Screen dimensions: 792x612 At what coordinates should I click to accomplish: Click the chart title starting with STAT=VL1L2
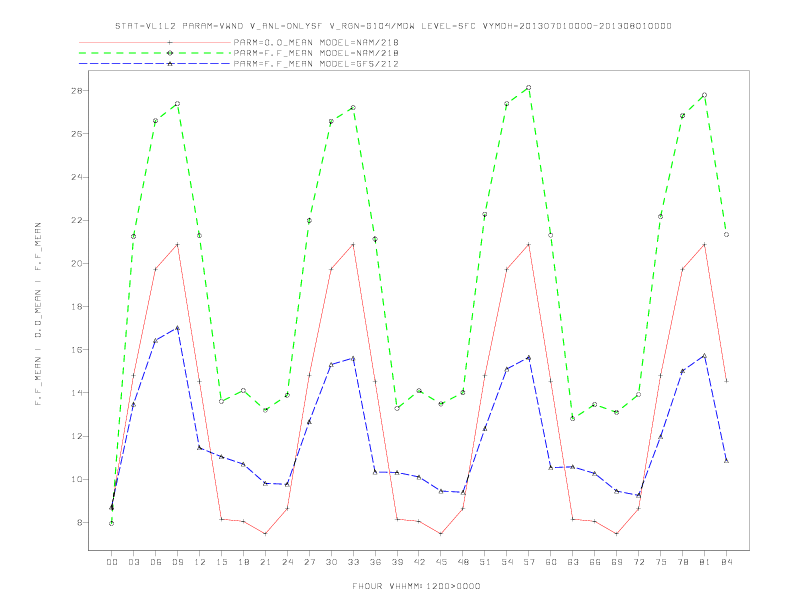click(x=393, y=26)
